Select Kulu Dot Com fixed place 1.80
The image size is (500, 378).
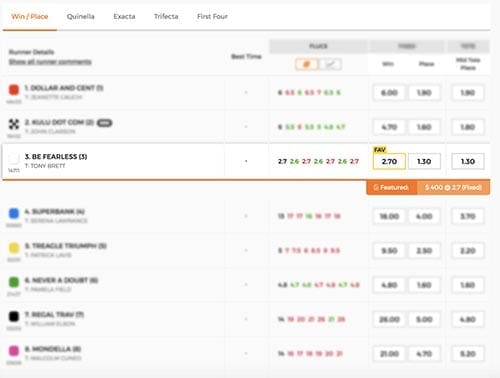[x=424, y=127]
